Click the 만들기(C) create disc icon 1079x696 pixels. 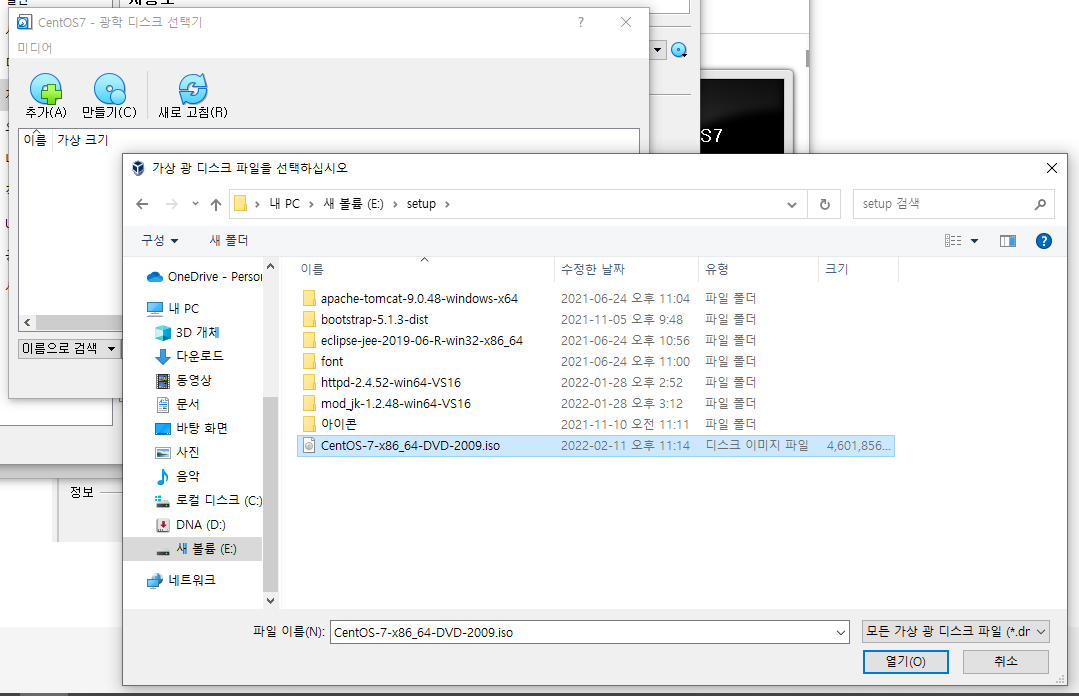pos(108,89)
